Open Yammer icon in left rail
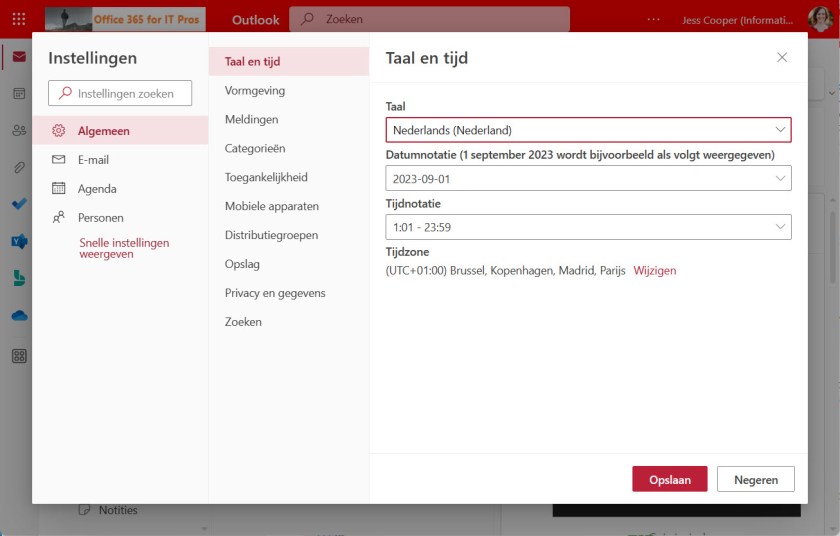The image size is (840, 536). click(19, 241)
